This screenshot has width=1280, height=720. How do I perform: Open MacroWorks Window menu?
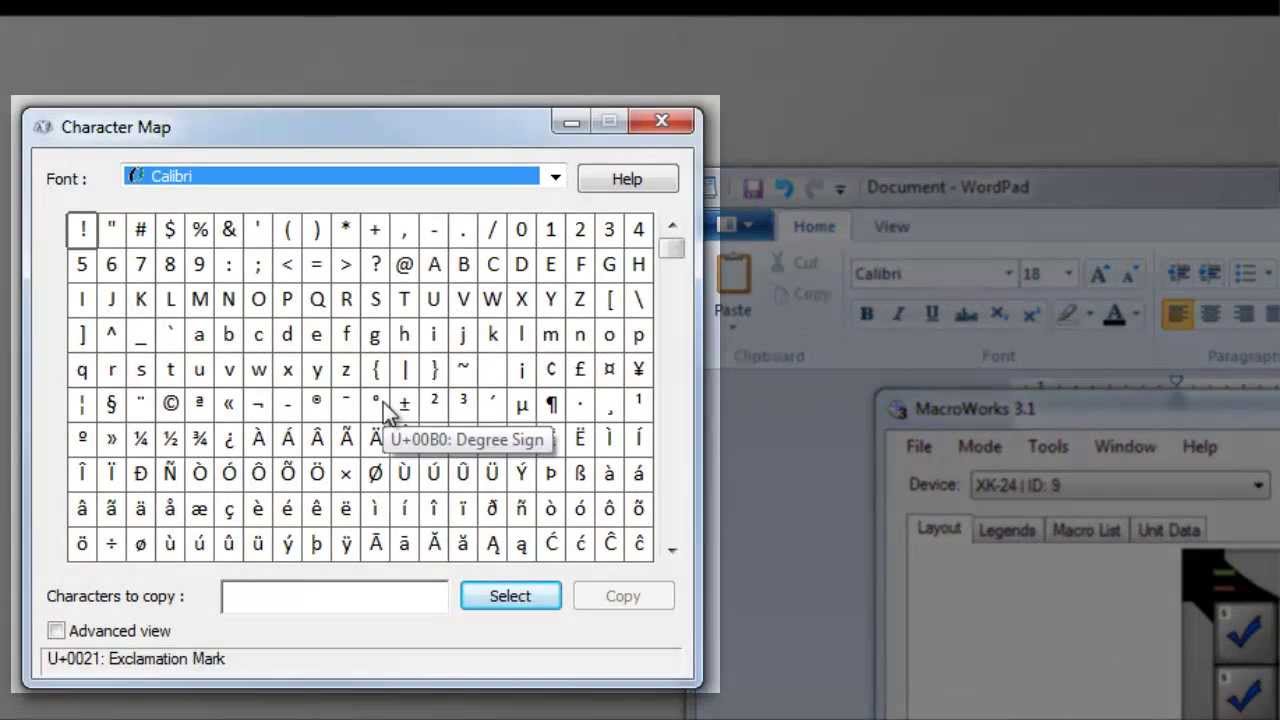pyautogui.click(x=1125, y=447)
